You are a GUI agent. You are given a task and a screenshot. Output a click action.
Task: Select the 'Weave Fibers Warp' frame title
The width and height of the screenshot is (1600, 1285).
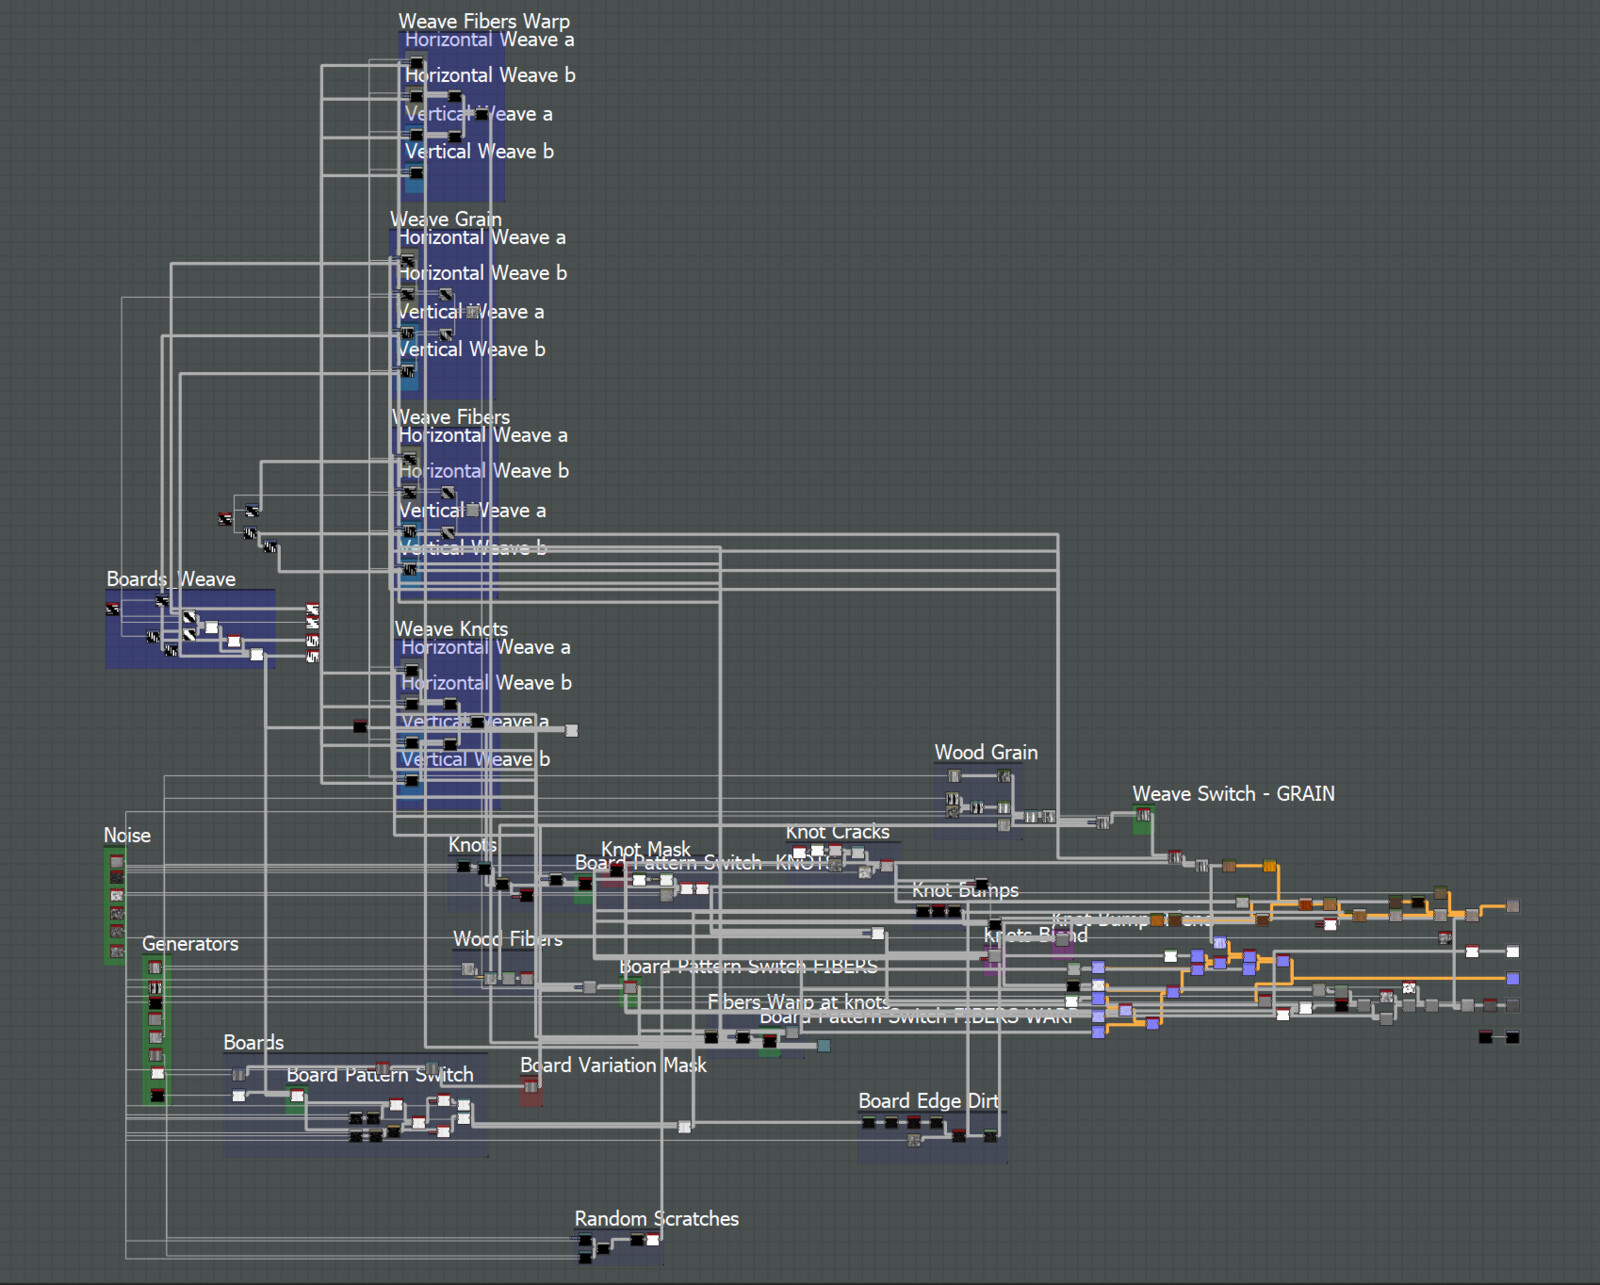pos(484,21)
